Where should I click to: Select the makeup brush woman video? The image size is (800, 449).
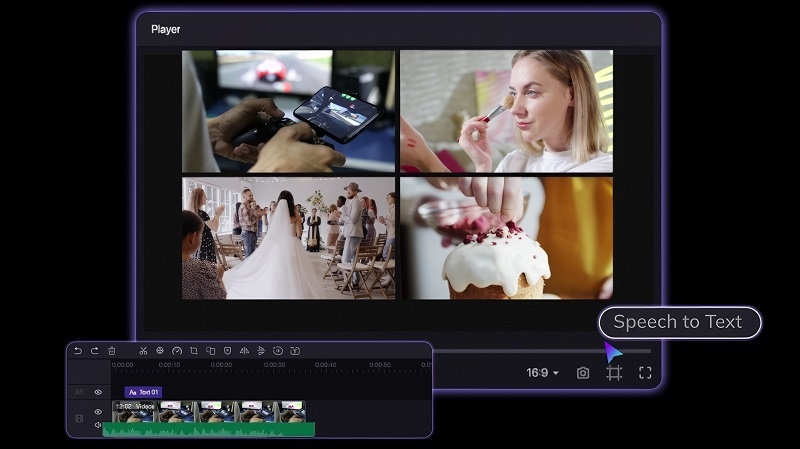507,111
